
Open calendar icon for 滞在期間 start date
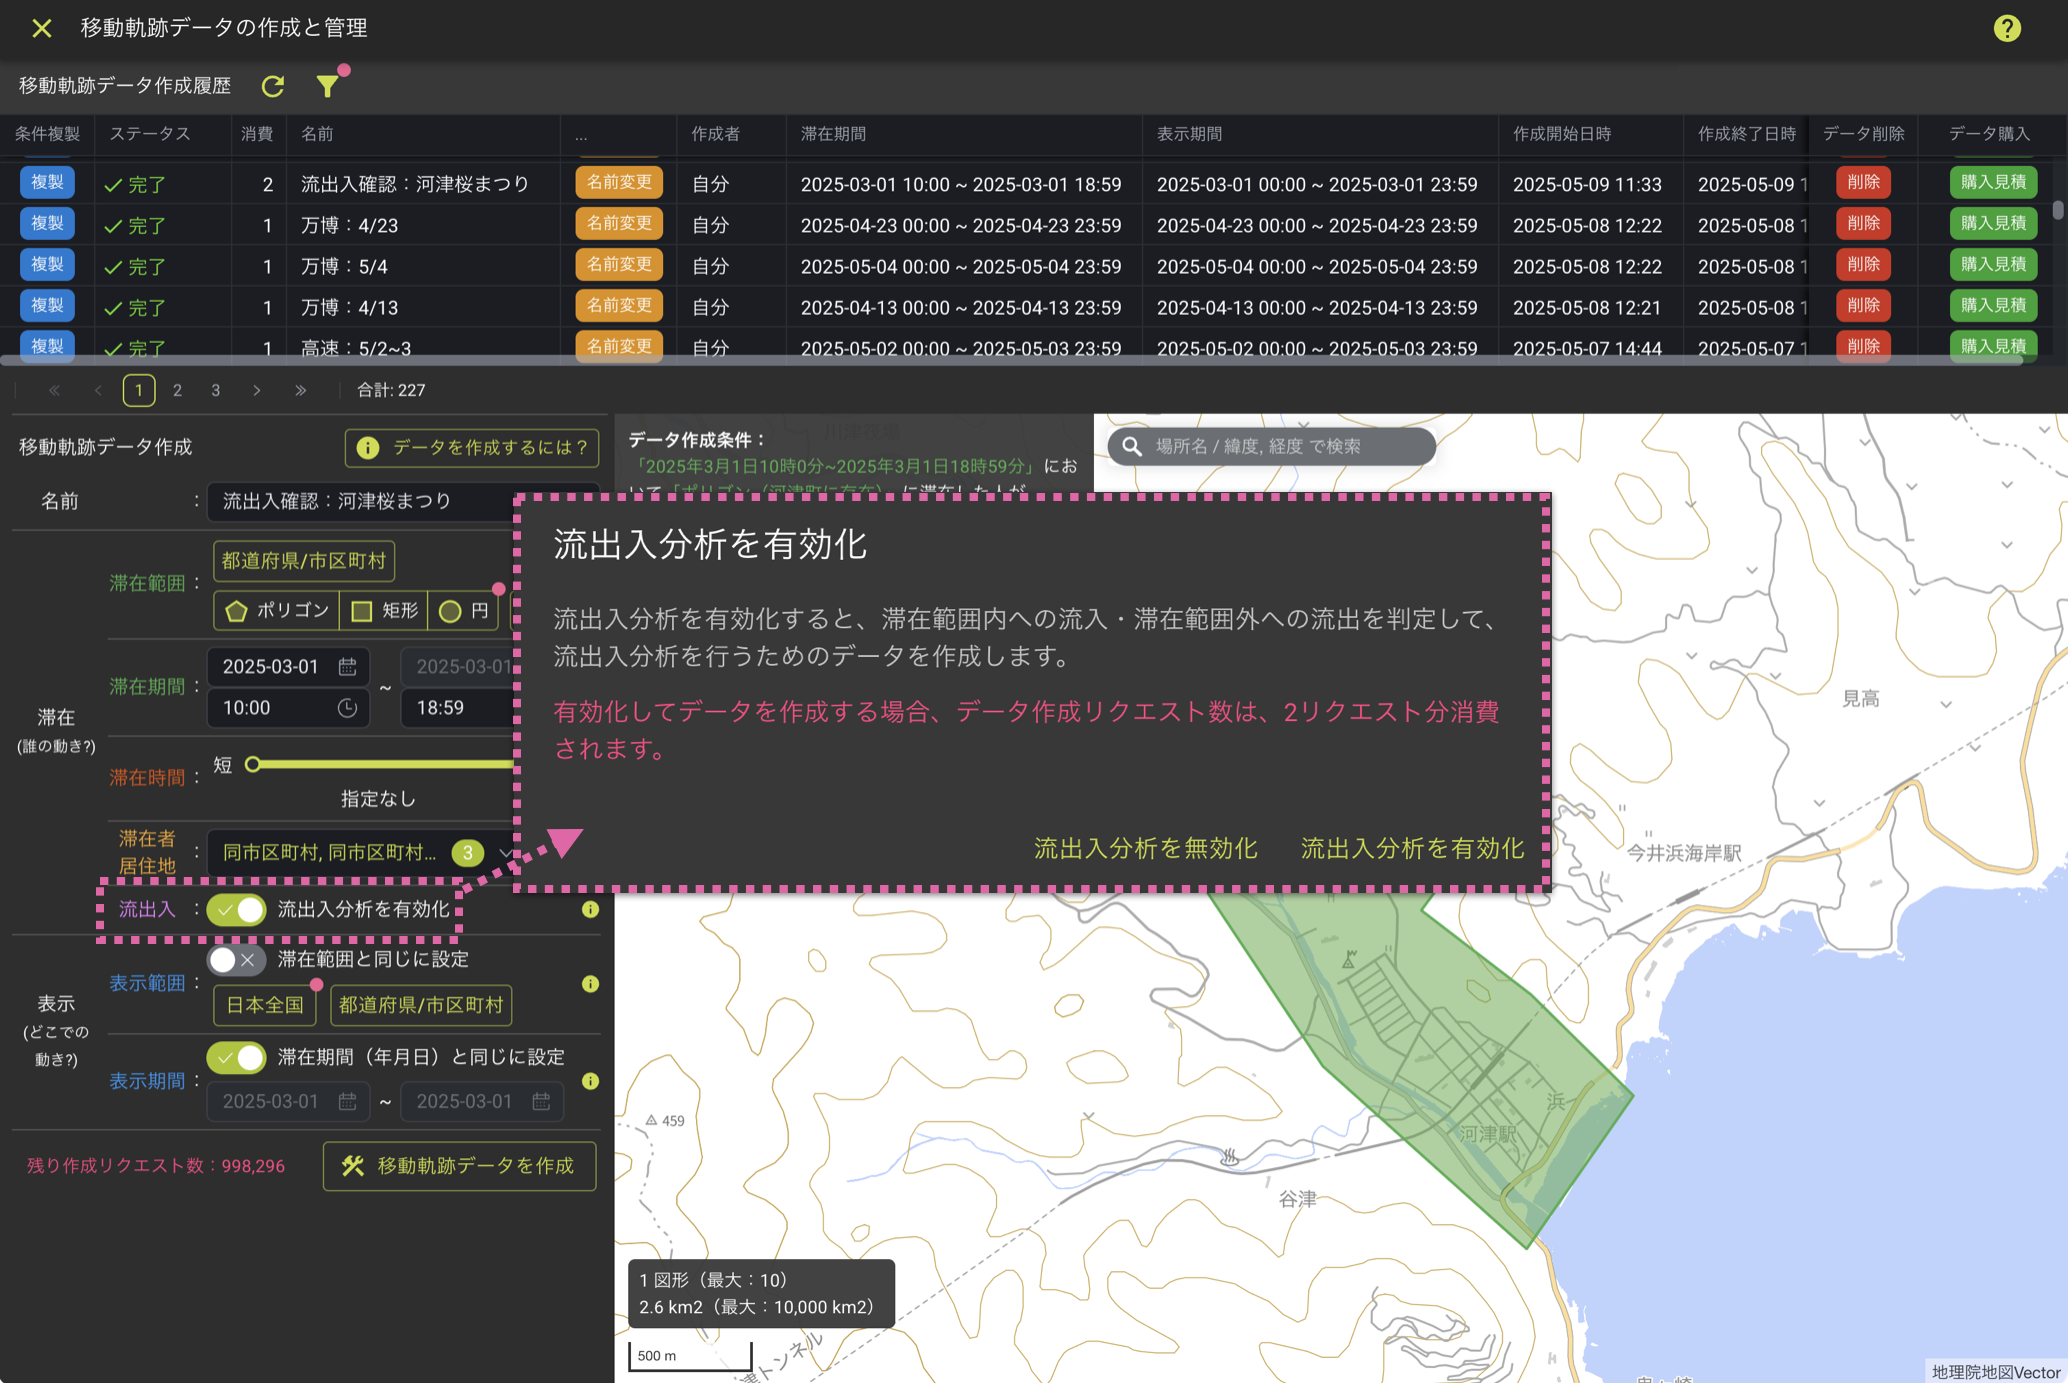(347, 666)
